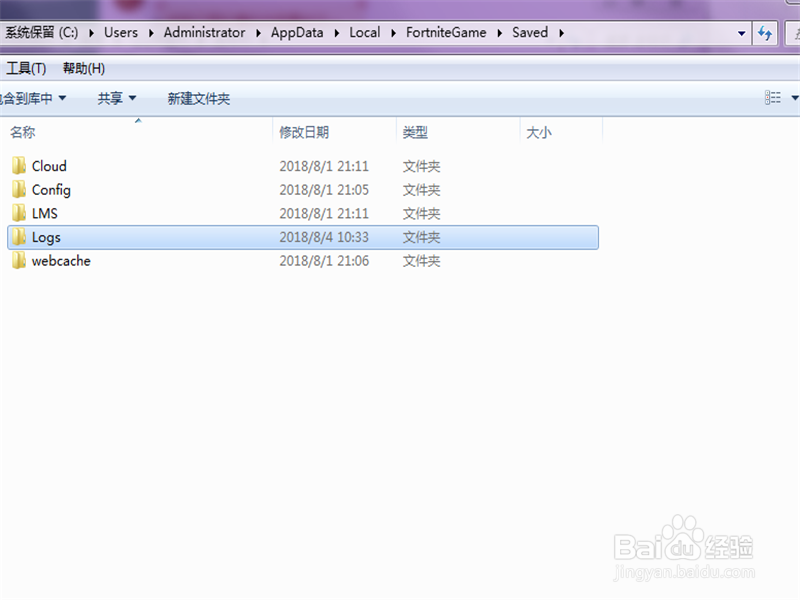Click the refresh address bar icon
Viewport: 800px width, 600px height.
point(765,33)
